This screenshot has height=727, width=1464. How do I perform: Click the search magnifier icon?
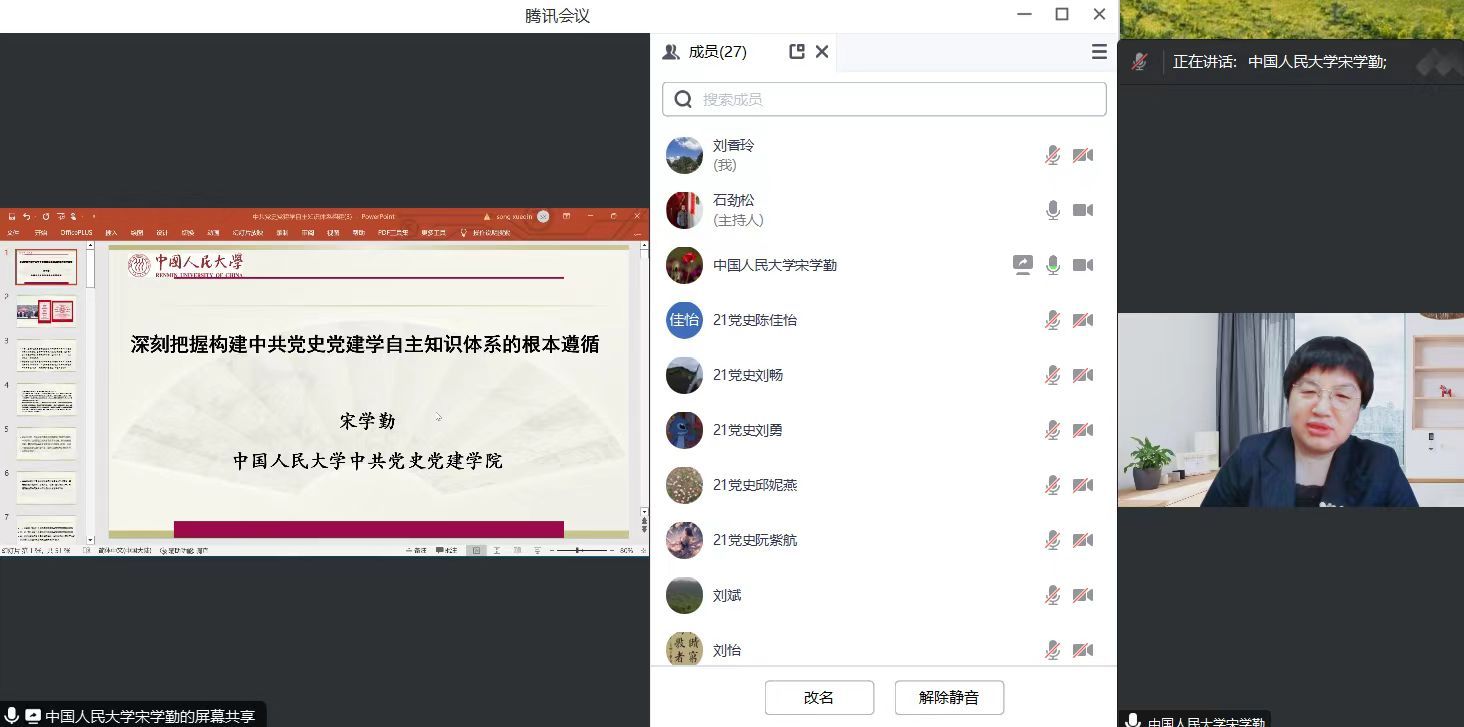683,99
